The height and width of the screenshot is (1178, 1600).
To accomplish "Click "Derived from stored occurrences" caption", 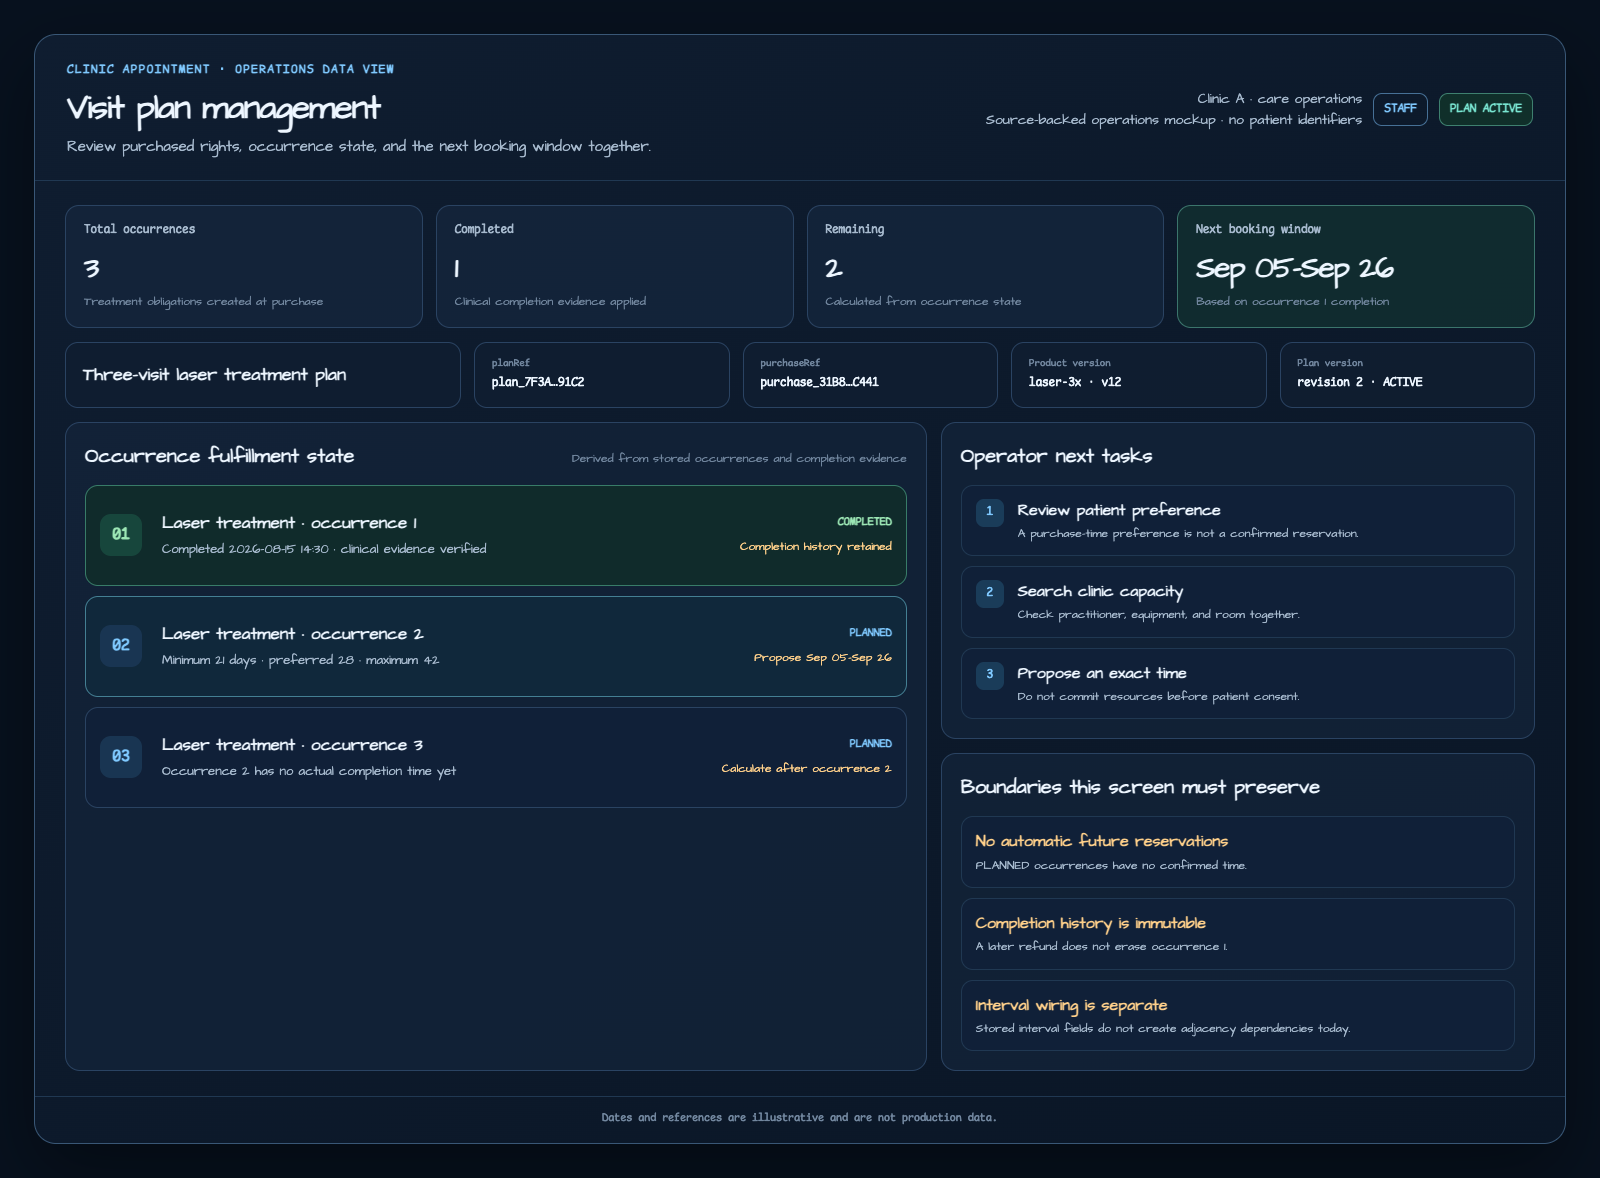I will [739, 459].
